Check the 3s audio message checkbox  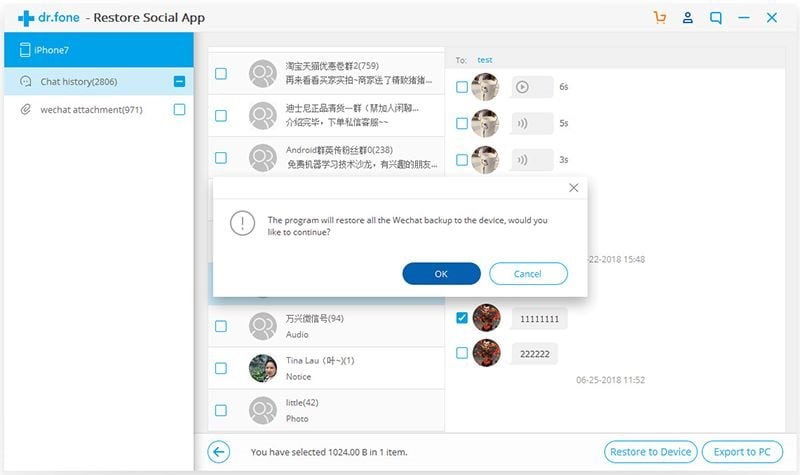tap(462, 160)
